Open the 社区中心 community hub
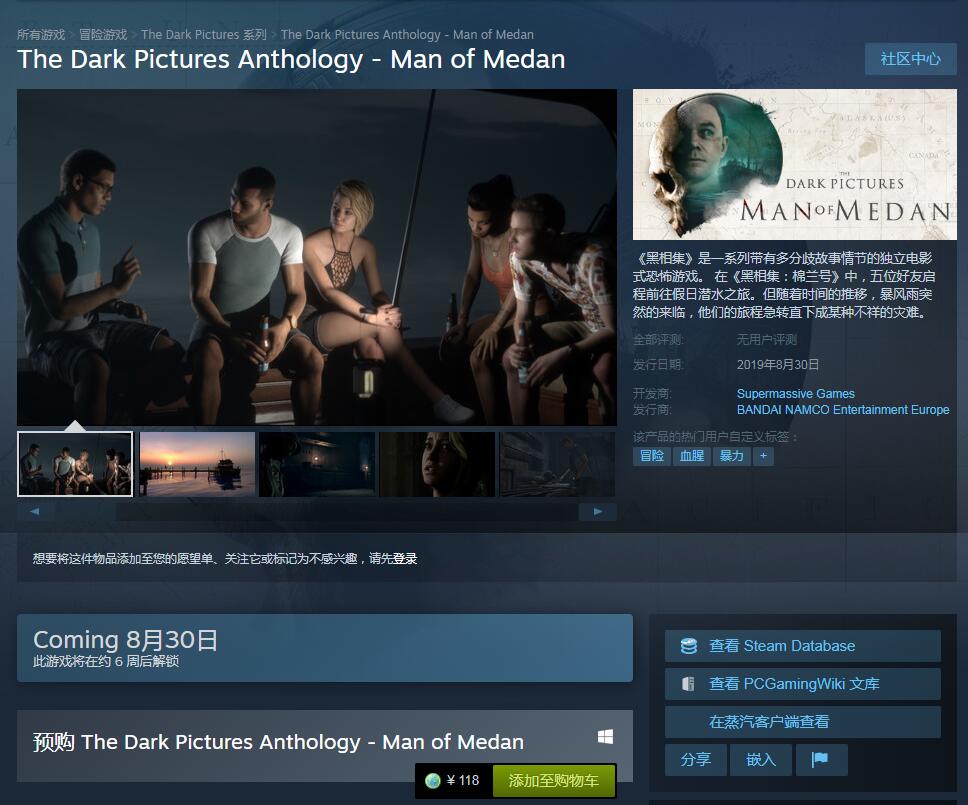Screen dimensions: 968x805 (910, 59)
